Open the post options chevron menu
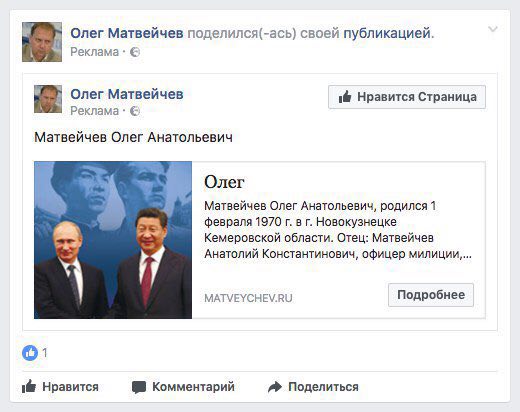The height and width of the screenshot is (412, 520). (x=493, y=29)
